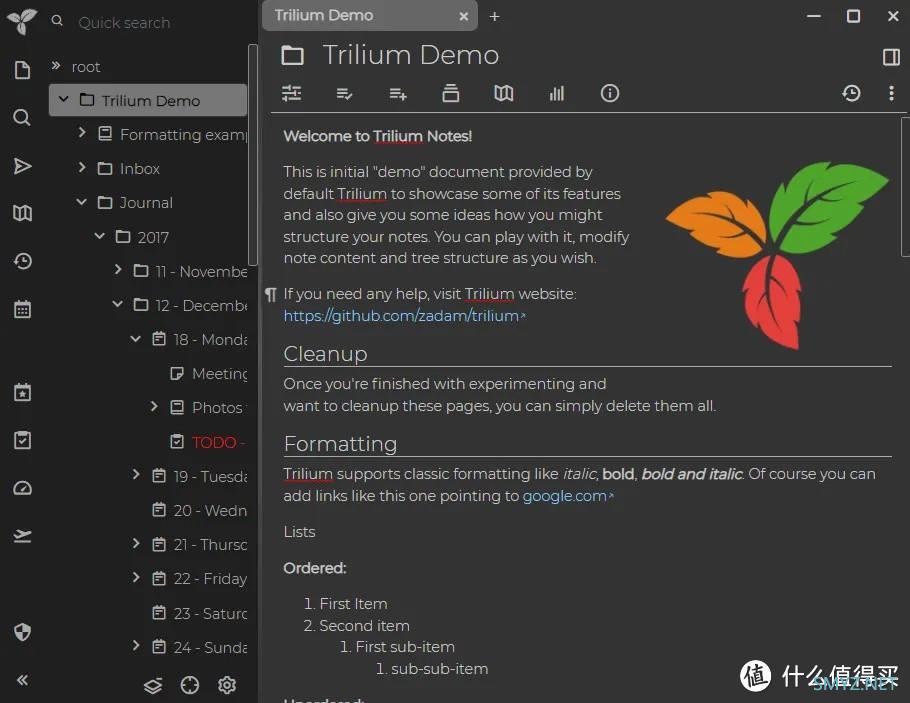Click the note tree vertical scrollbar
The height and width of the screenshot is (703, 910).
[x=252, y=154]
